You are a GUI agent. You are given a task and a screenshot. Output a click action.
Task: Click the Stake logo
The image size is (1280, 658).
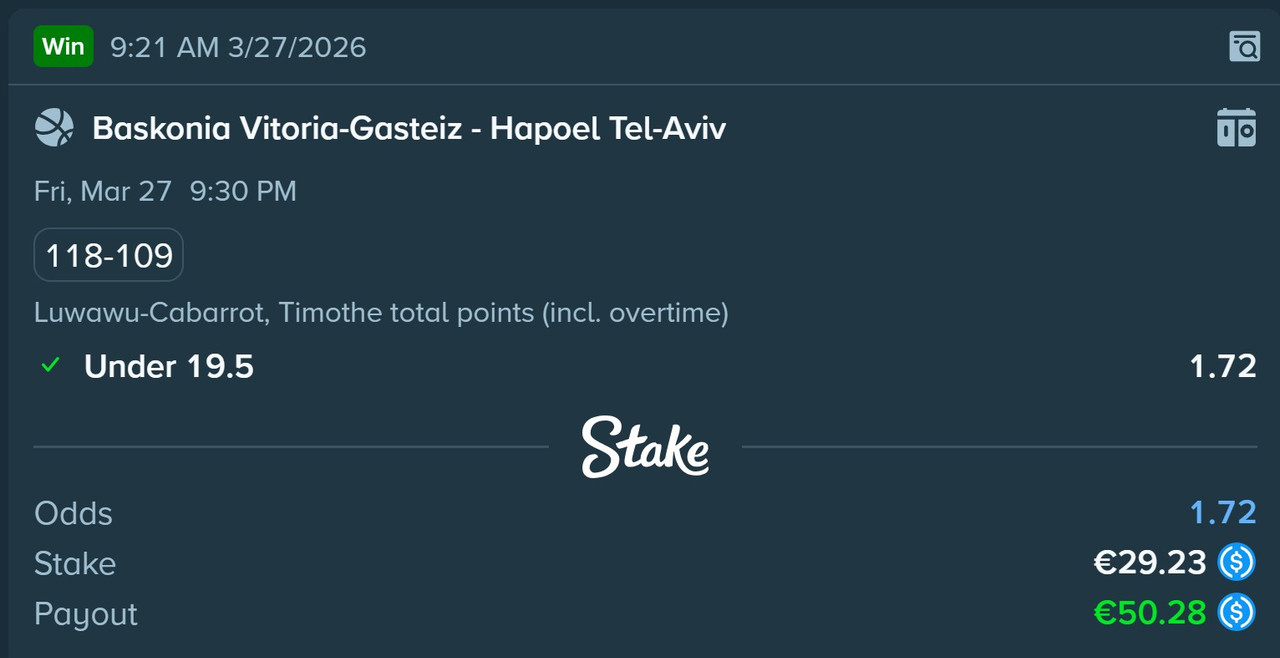645,447
